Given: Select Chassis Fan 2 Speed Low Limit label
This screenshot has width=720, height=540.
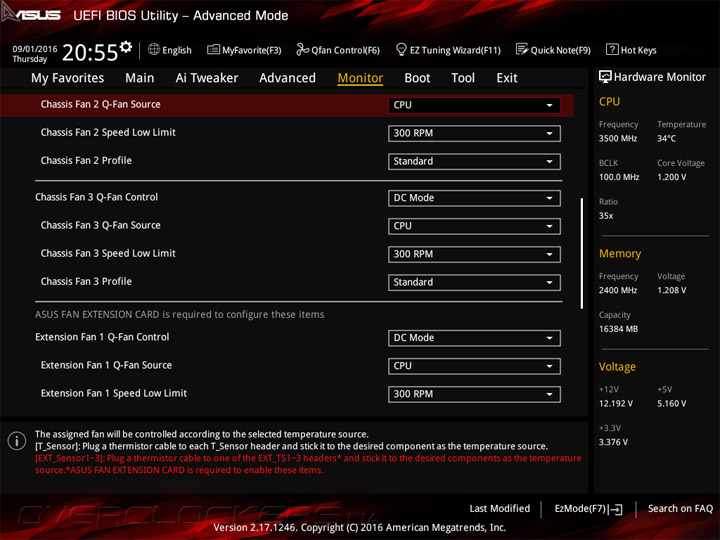Looking at the screenshot, I should coord(108,132).
